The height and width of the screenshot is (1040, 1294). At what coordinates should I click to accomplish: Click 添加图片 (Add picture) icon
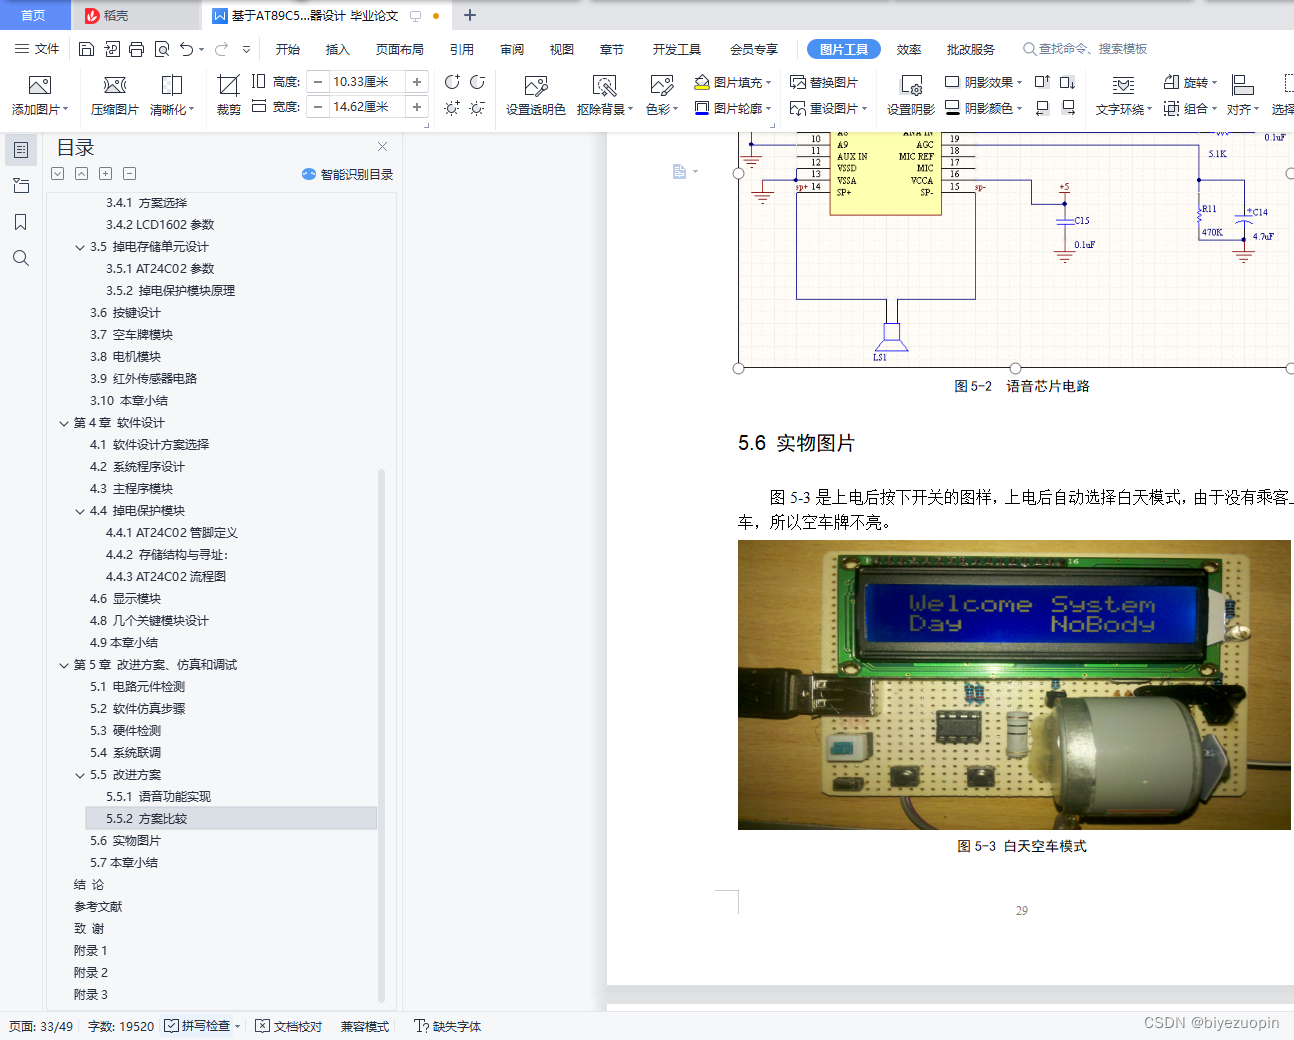coord(40,85)
